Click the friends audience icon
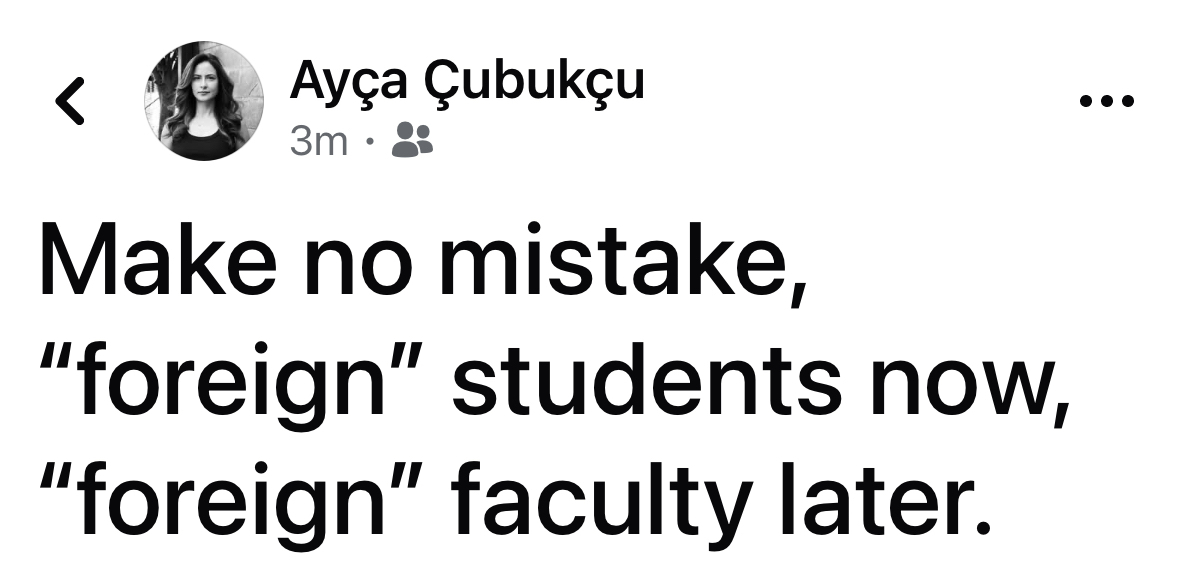 [412, 141]
